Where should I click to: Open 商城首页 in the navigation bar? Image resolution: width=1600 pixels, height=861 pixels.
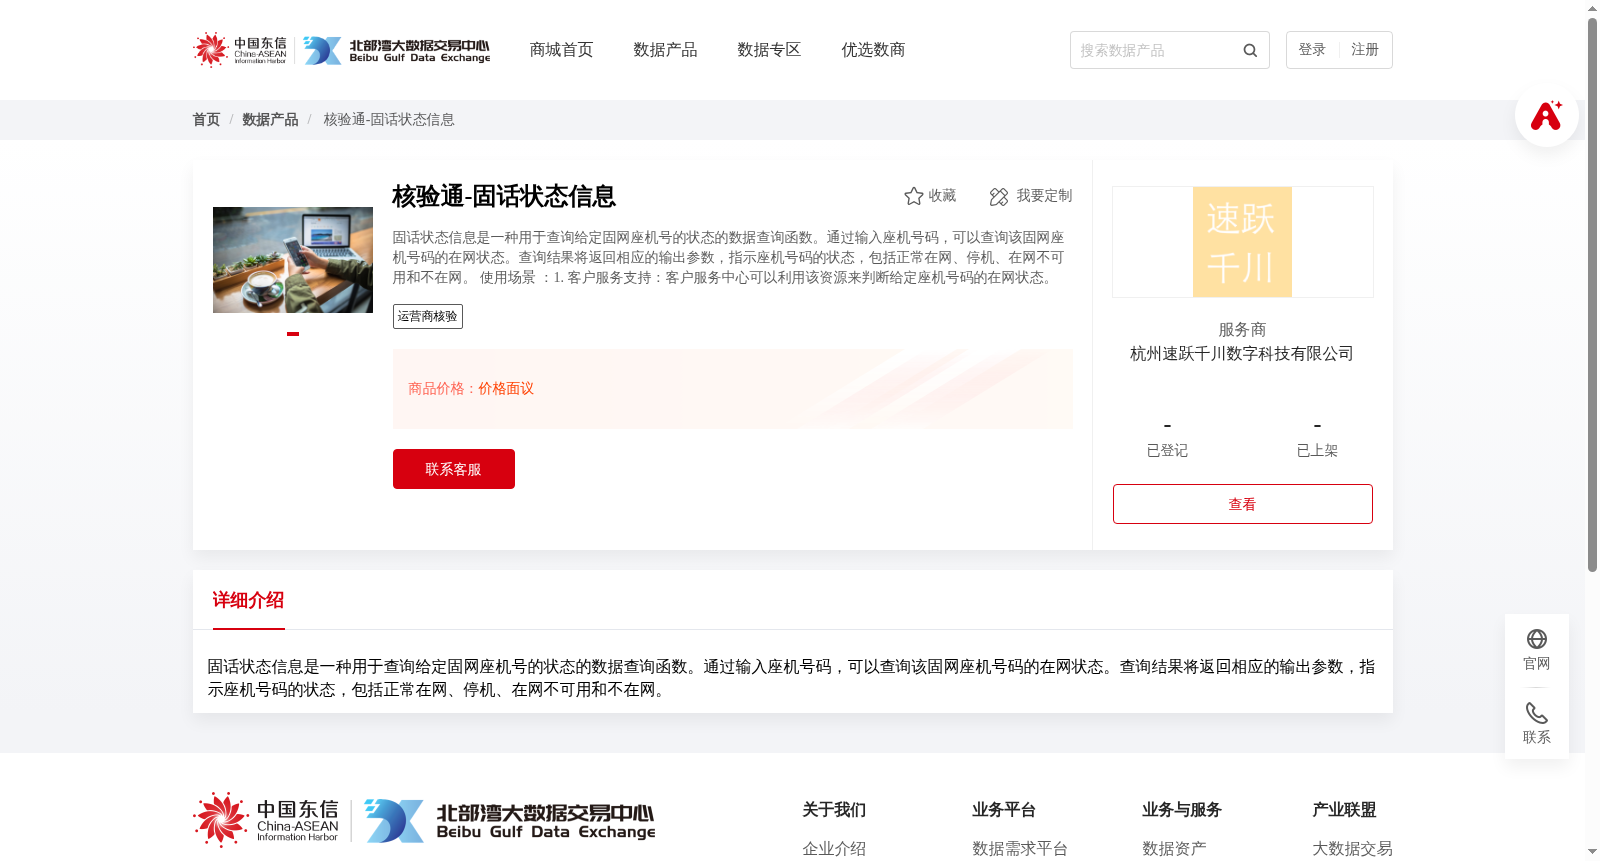click(x=561, y=50)
